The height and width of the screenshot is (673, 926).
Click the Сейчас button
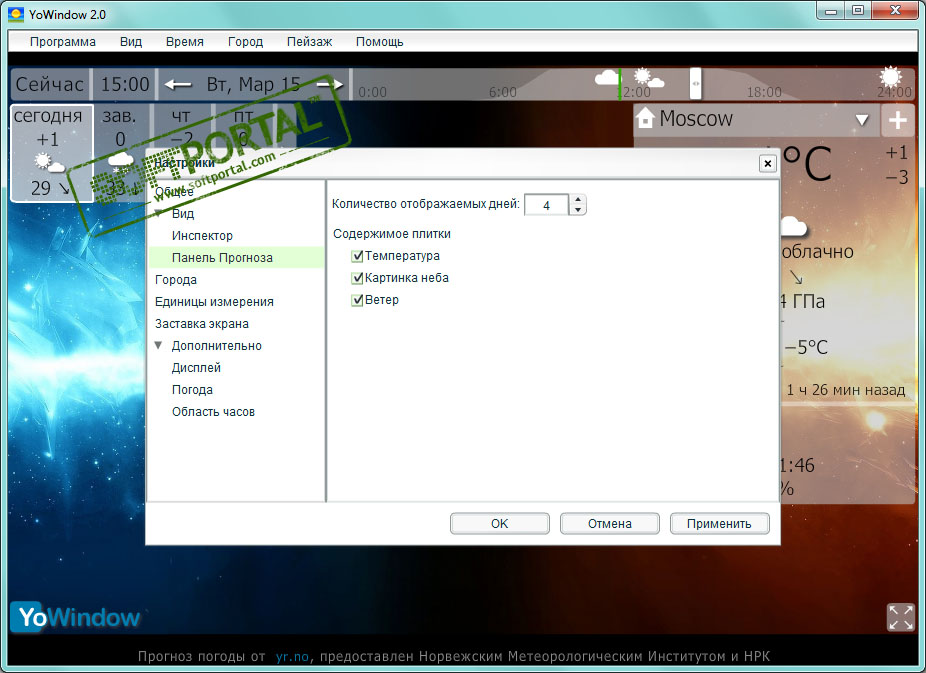point(50,84)
